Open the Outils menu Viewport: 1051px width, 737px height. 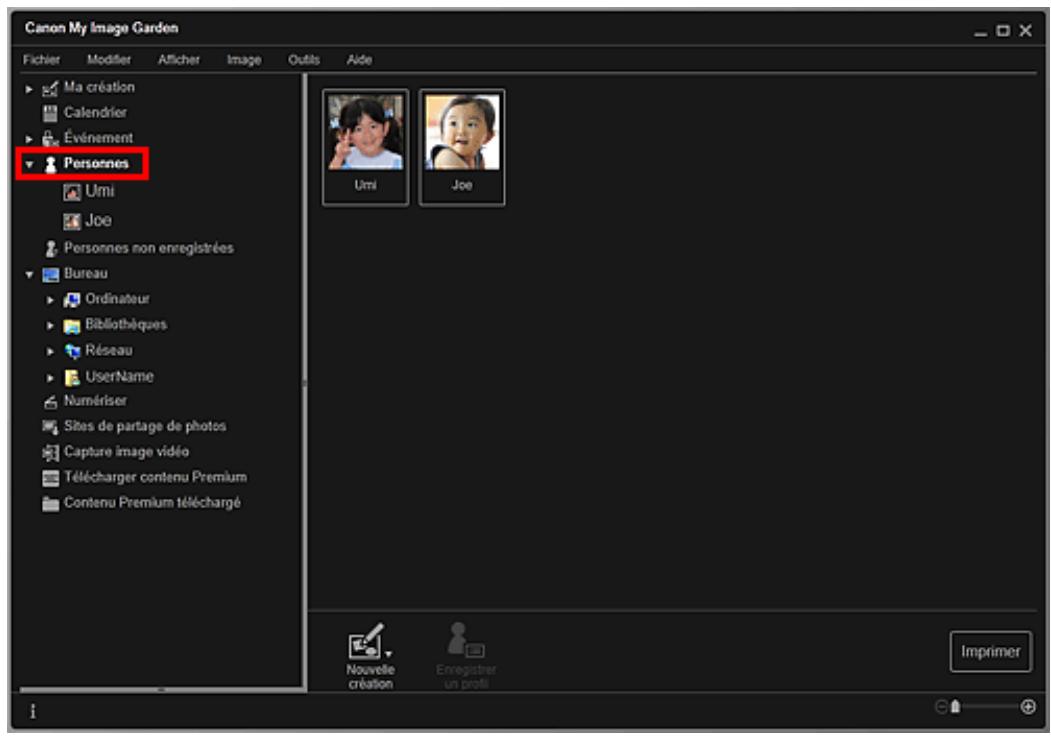coord(303,60)
